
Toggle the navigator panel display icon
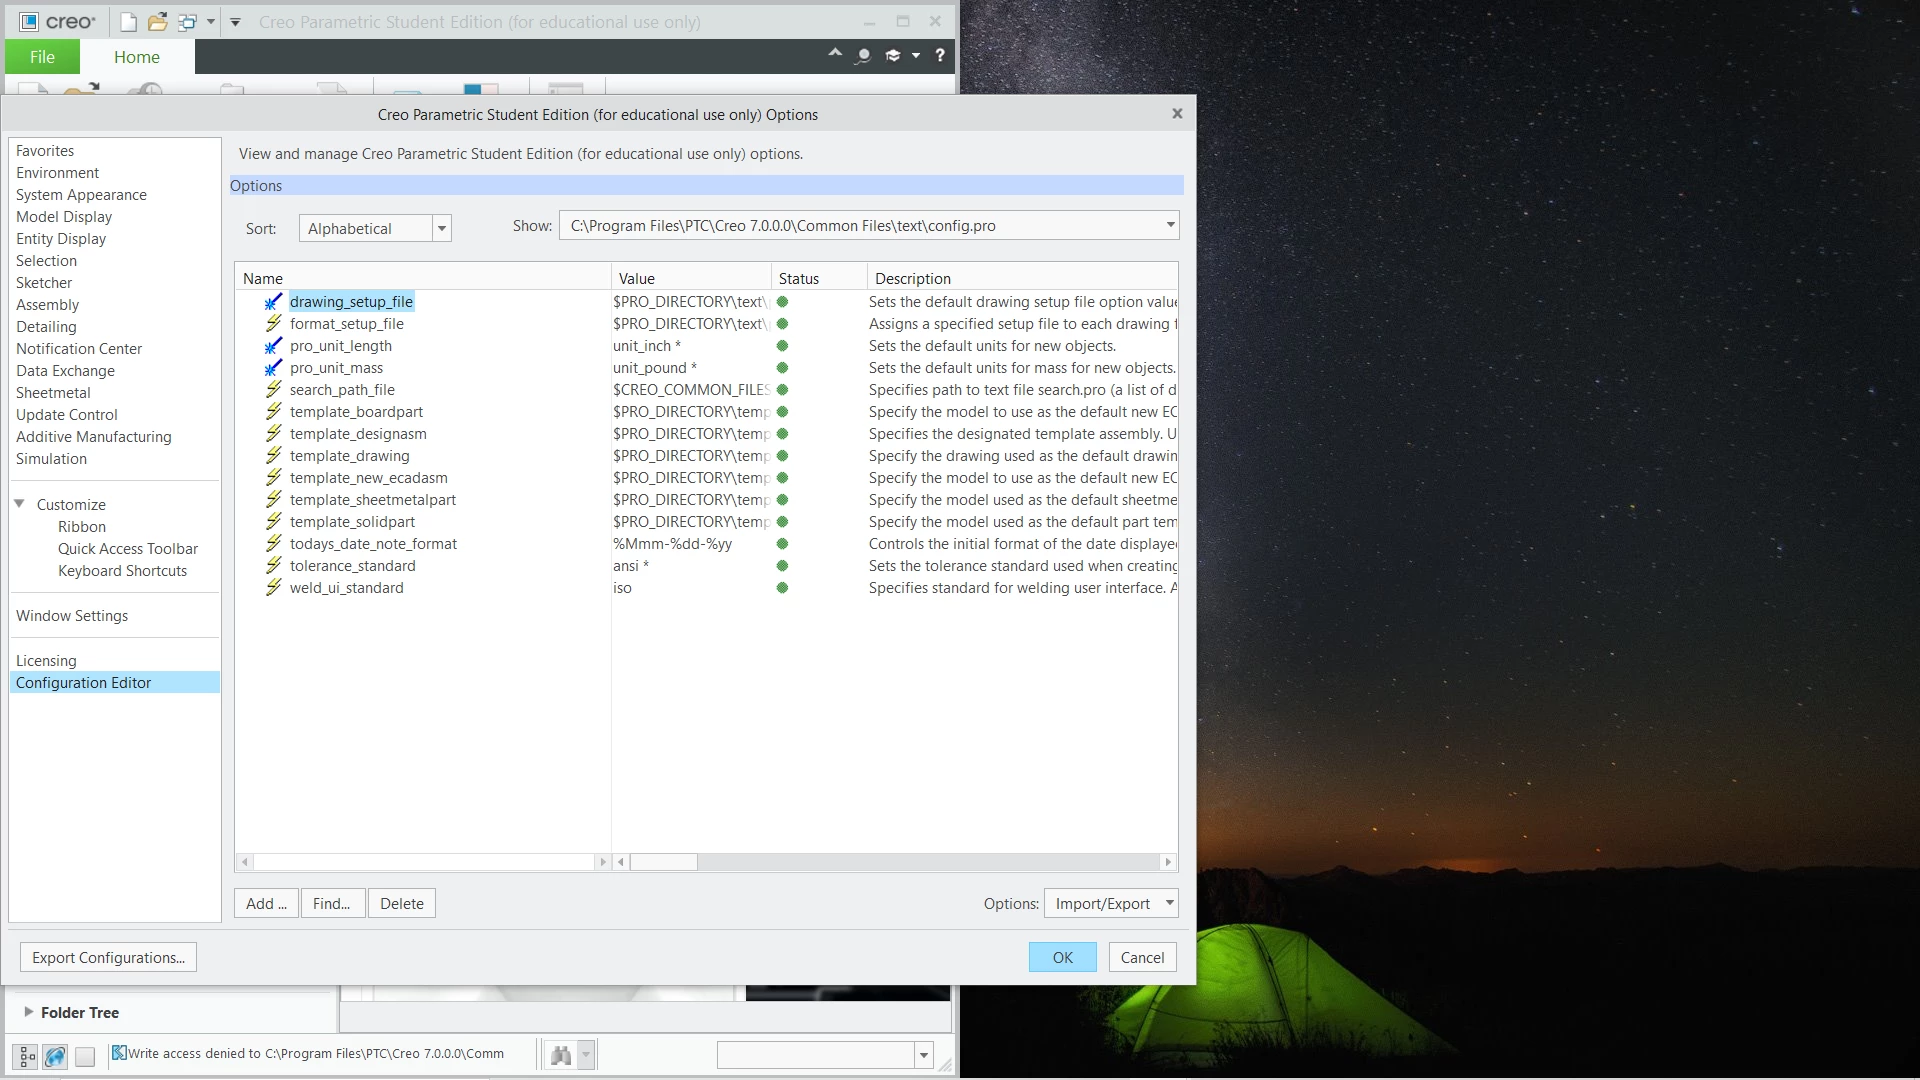(28, 1056)
